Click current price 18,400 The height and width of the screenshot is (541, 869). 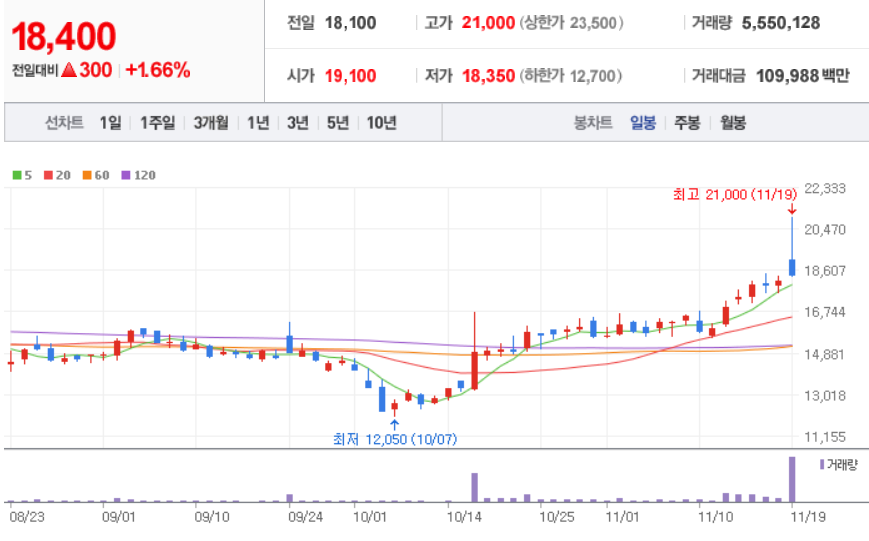tap(64, 37)
